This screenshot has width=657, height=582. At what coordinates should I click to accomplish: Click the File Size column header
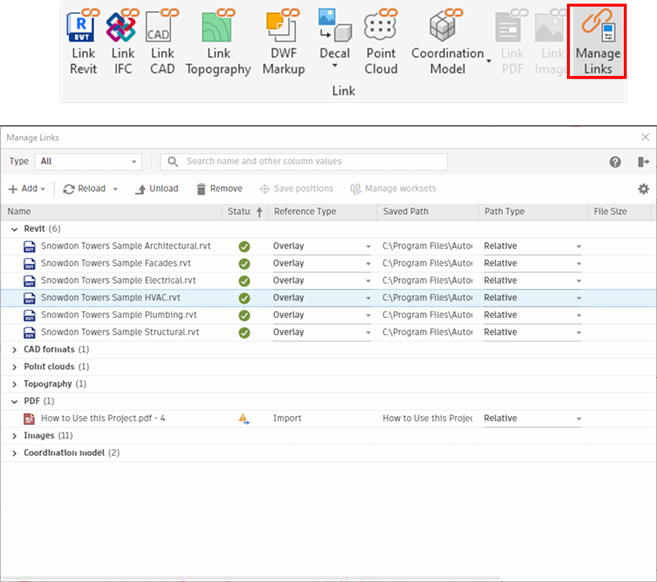[619, 212]
